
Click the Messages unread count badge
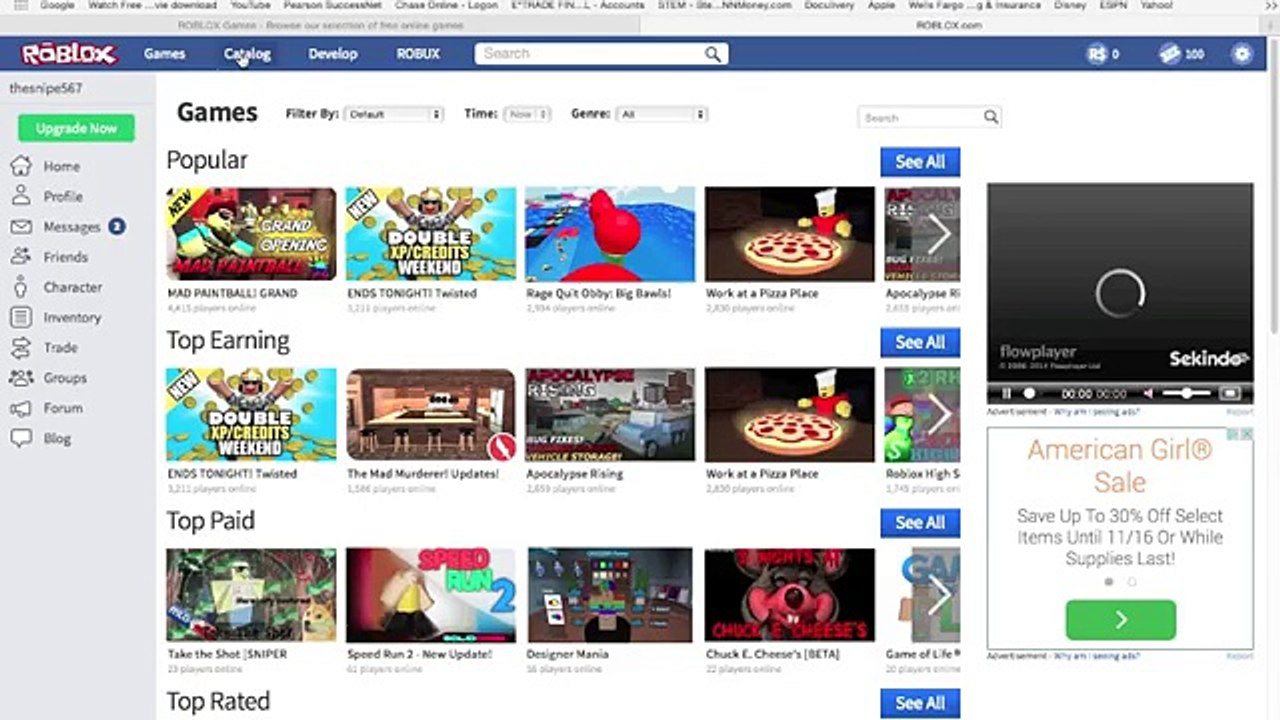coord(116,227)
